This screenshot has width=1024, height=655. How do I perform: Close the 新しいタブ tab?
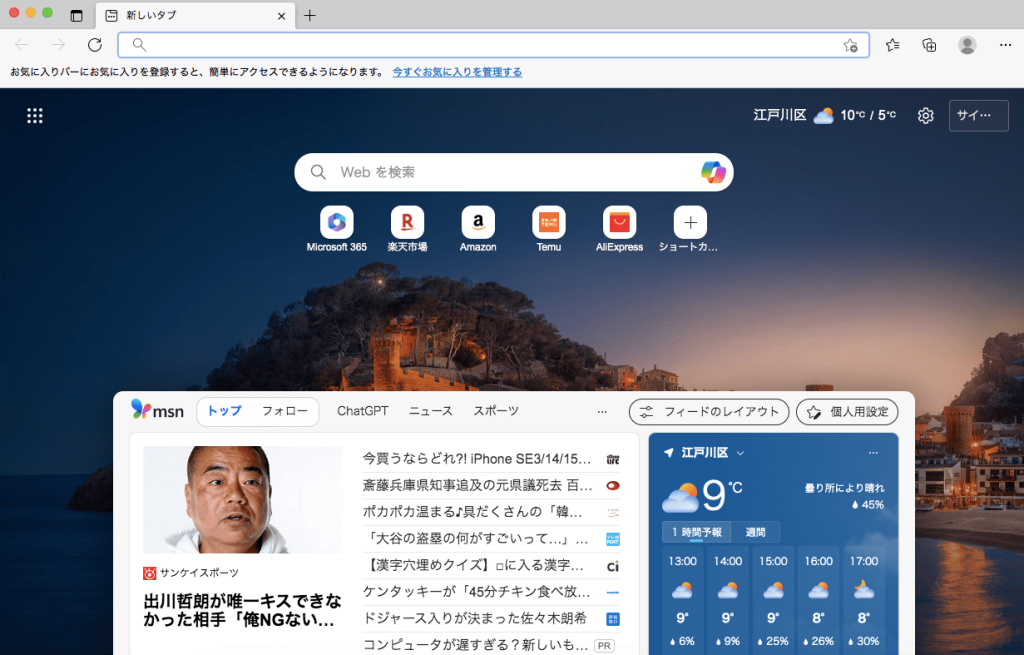[281, 16]
